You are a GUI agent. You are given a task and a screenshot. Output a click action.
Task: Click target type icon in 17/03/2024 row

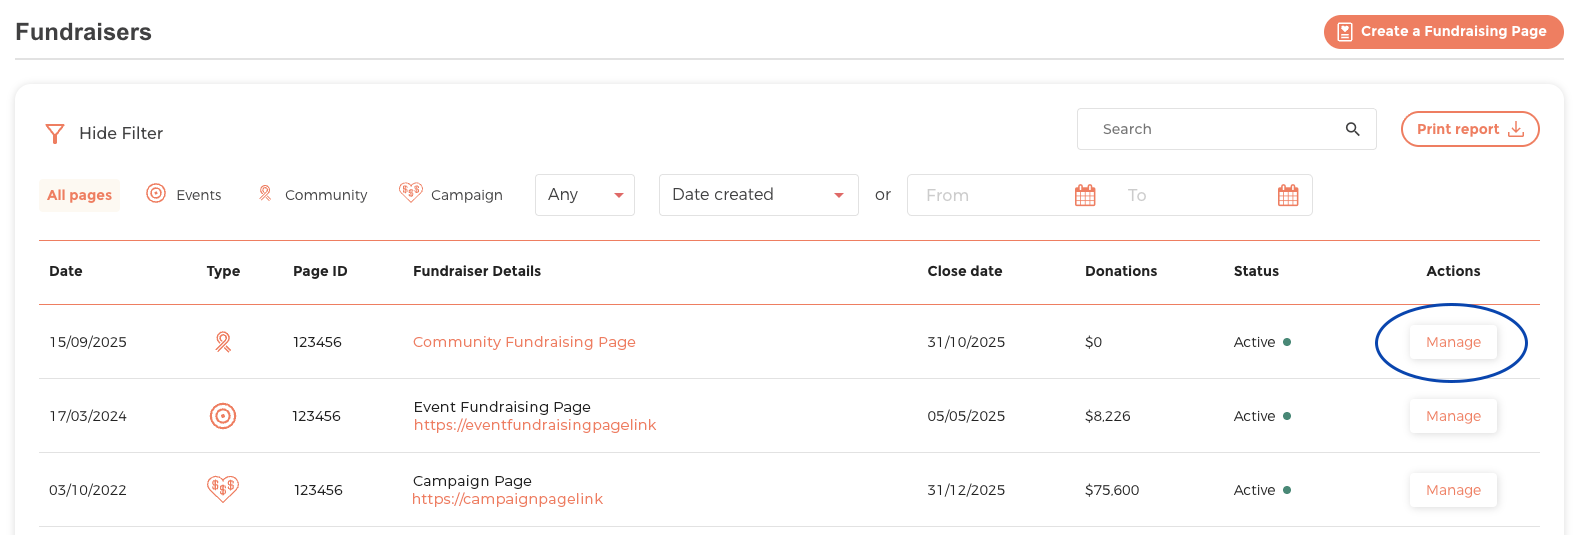[x=223, y=416]
